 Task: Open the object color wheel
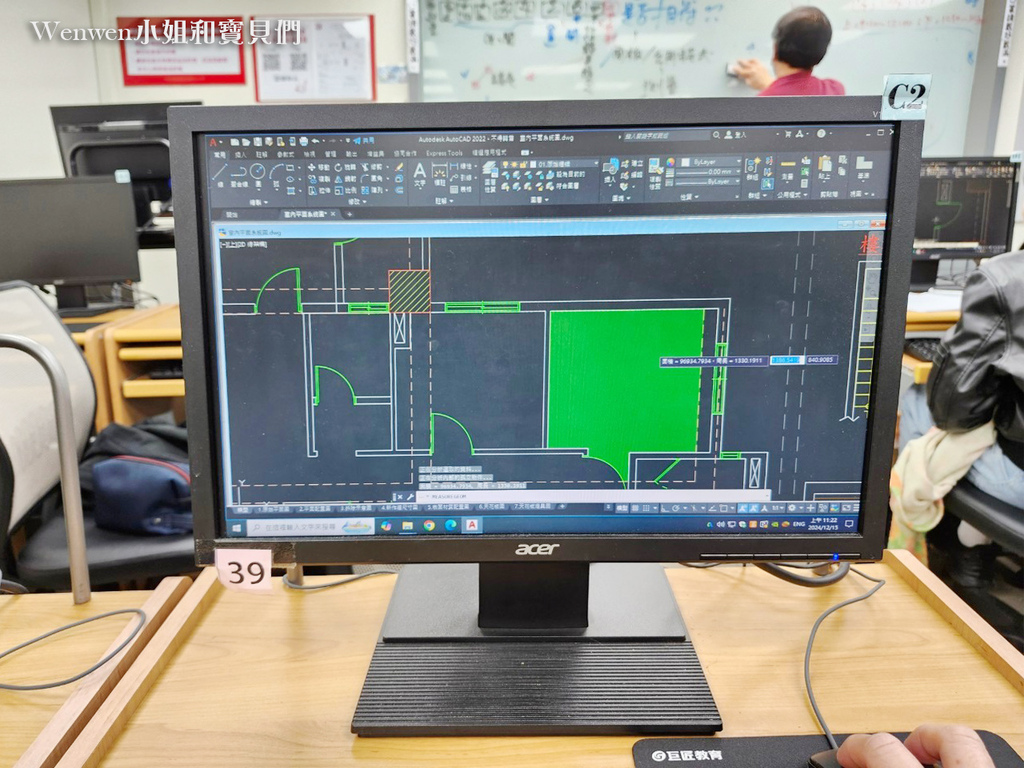(x=671, y=162)
